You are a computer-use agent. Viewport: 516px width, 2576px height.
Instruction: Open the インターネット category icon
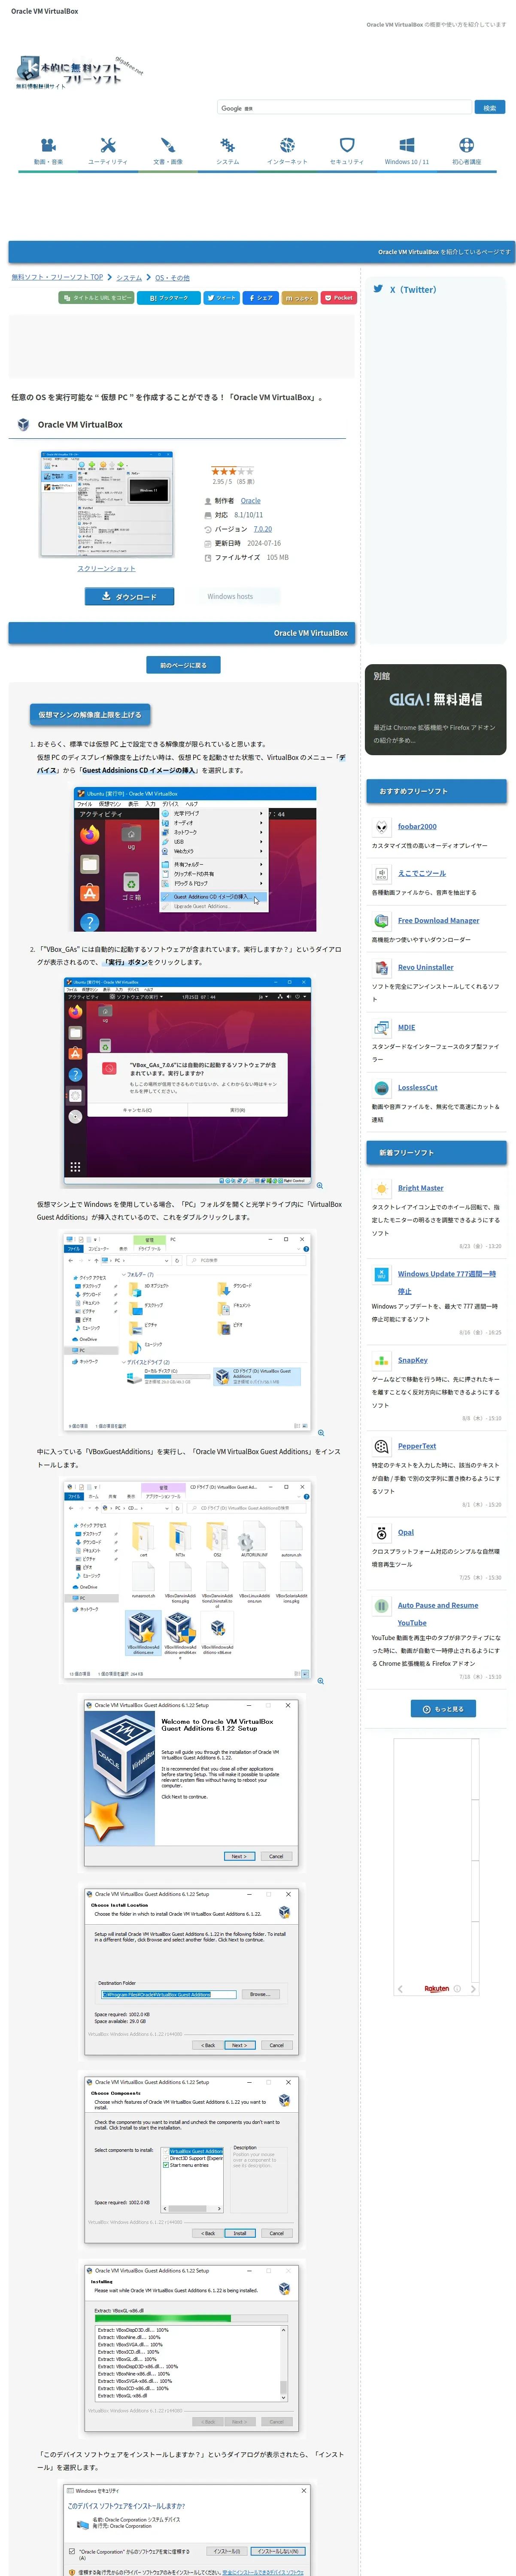pos(287,146)
